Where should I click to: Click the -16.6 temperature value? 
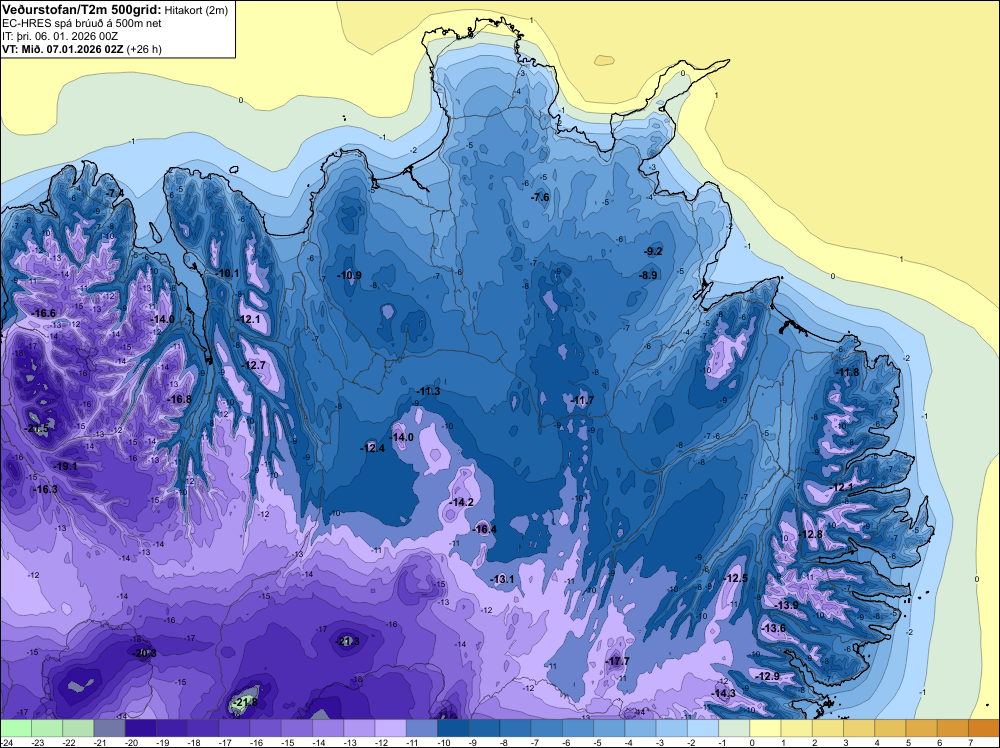(x=43, y=313)
